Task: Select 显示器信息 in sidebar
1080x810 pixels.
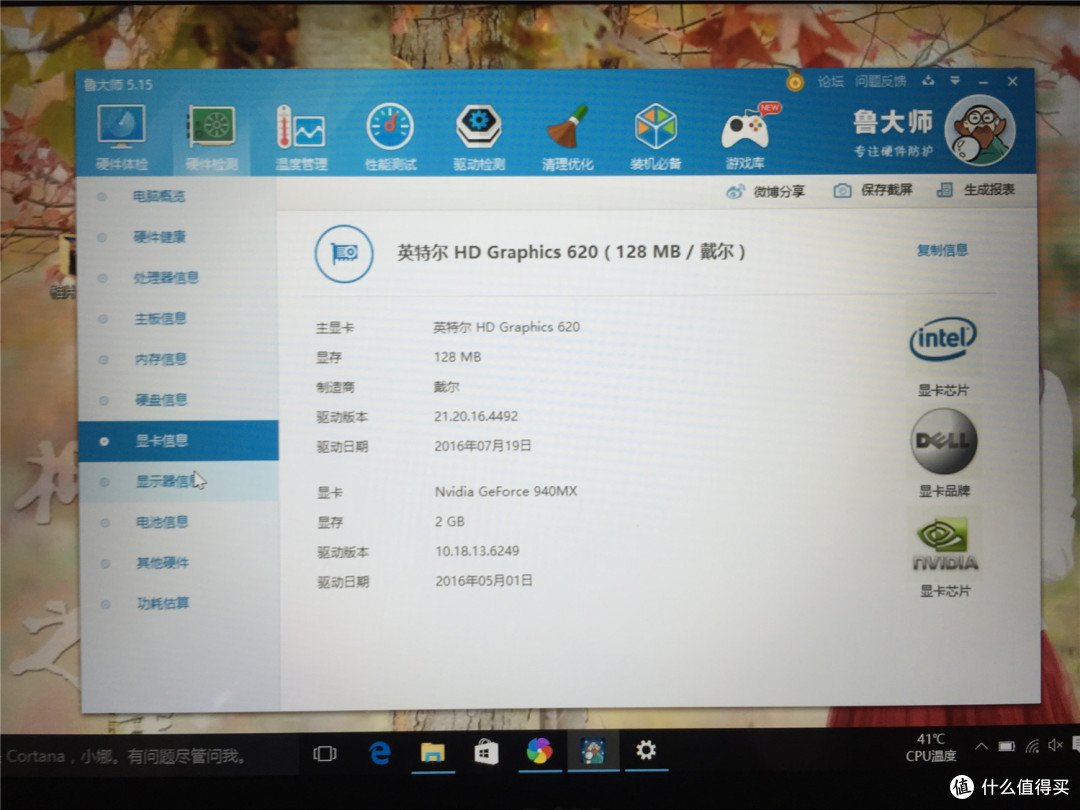Action: (178, 481)
